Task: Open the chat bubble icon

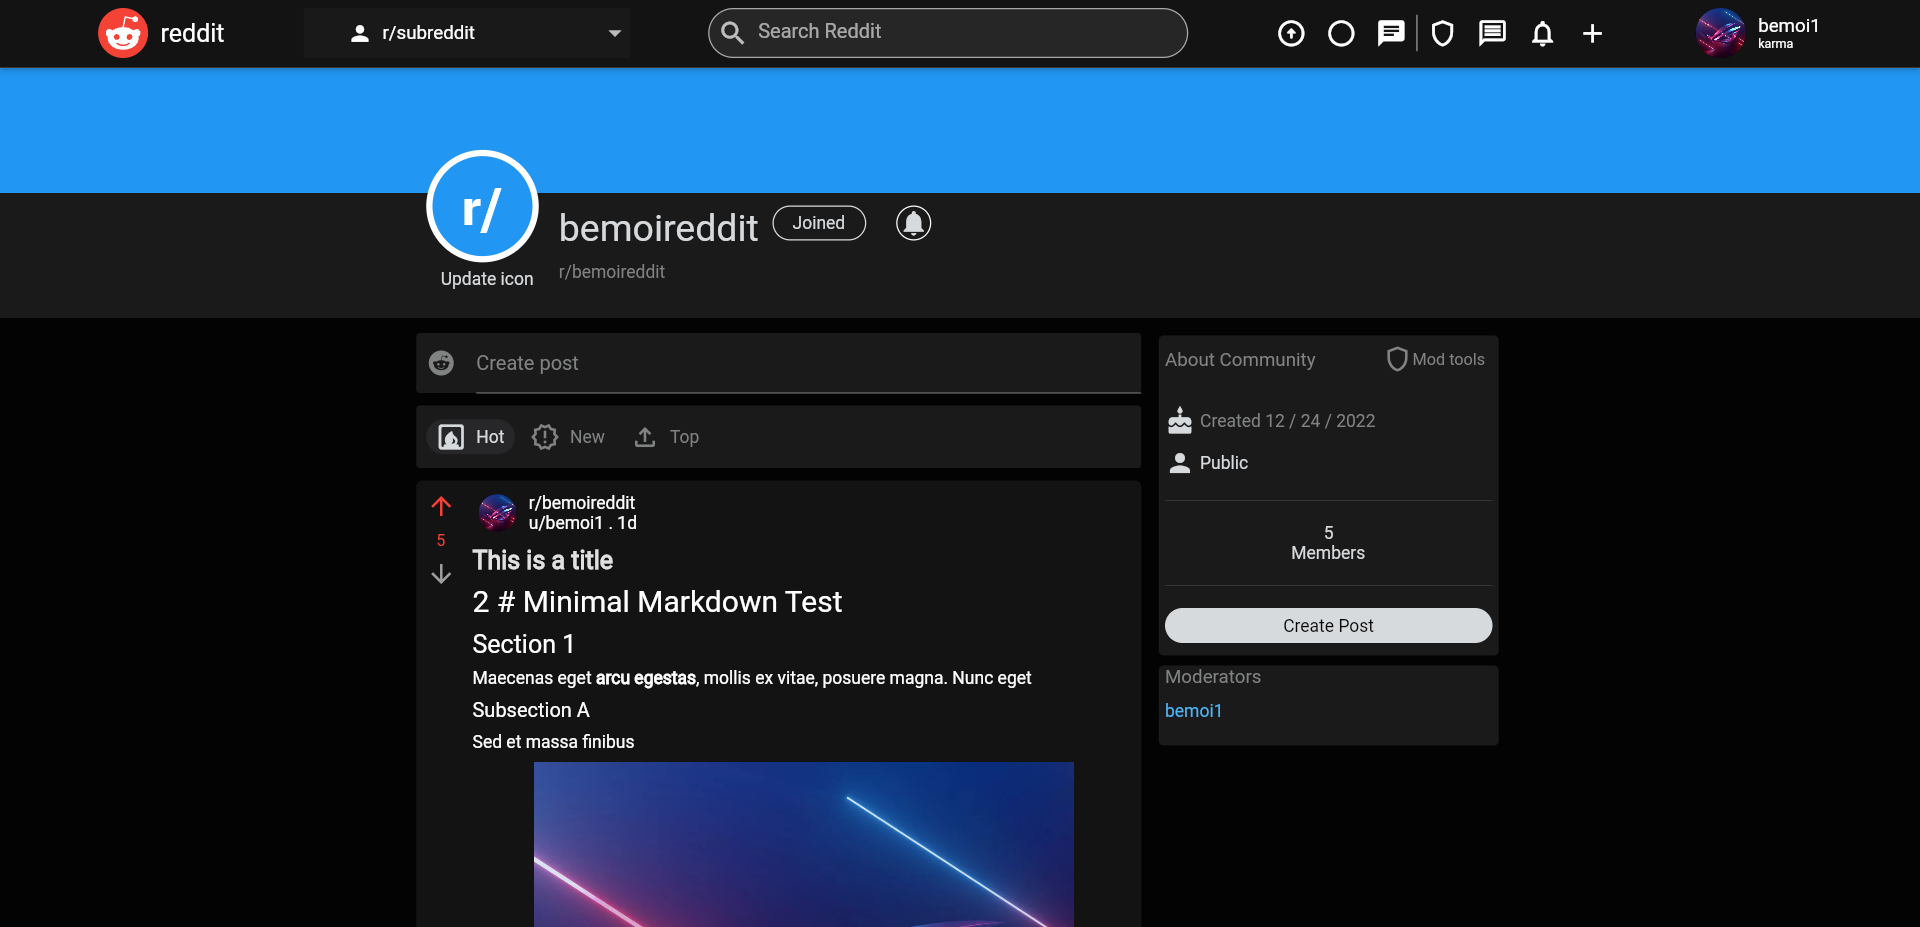Action: [x=1391, y=34]
